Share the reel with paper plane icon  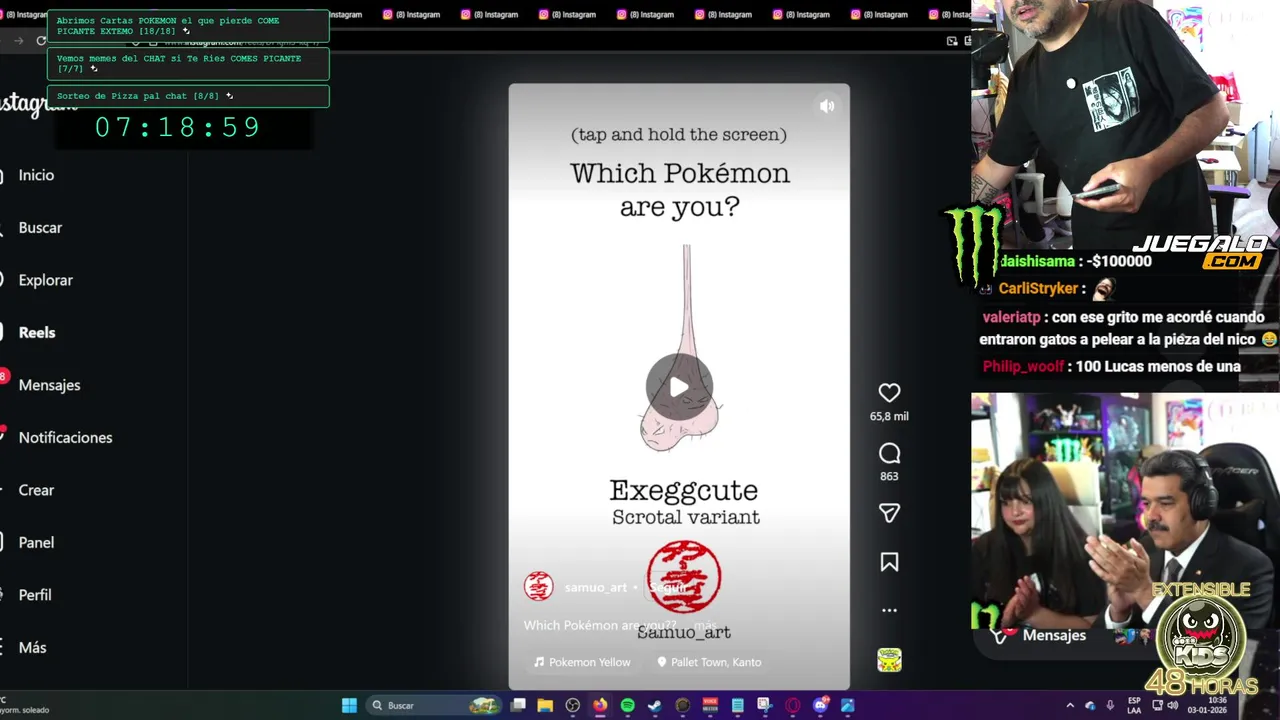(x=889, y=513)
